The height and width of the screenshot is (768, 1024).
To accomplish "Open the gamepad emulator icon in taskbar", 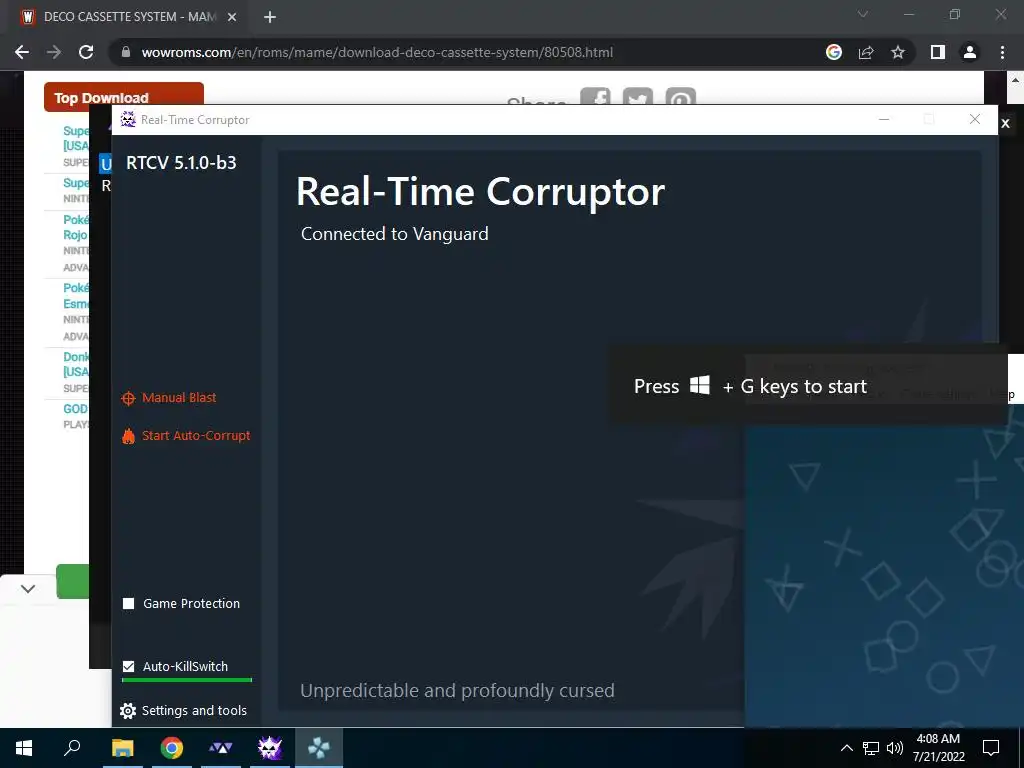I will 319,748.
